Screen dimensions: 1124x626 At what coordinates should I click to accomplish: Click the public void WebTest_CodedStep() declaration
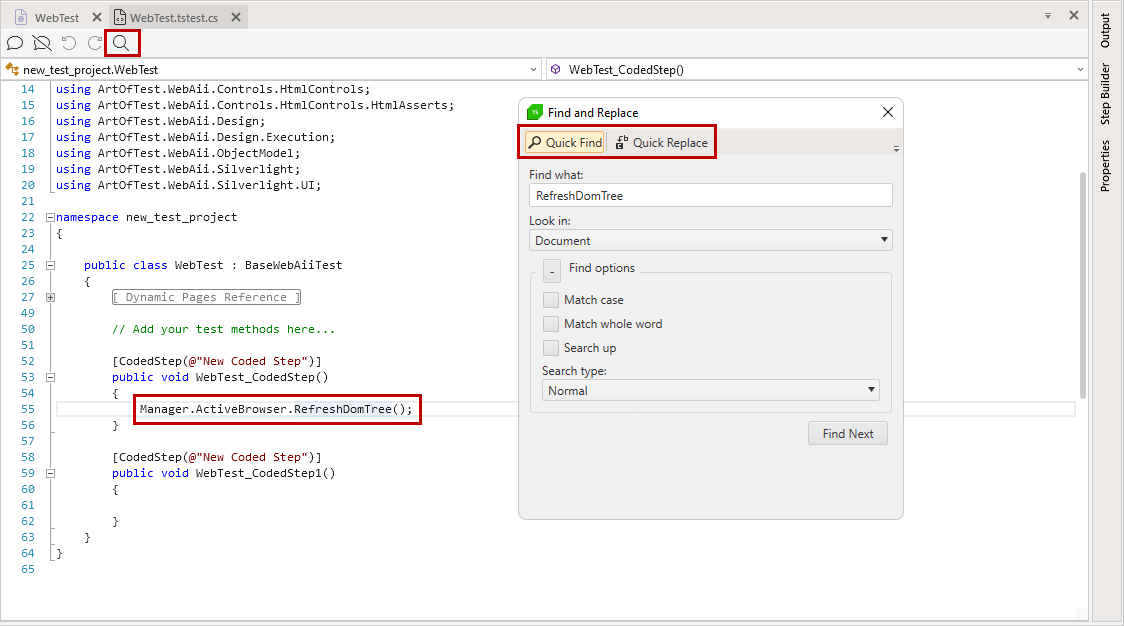point(220,377)
